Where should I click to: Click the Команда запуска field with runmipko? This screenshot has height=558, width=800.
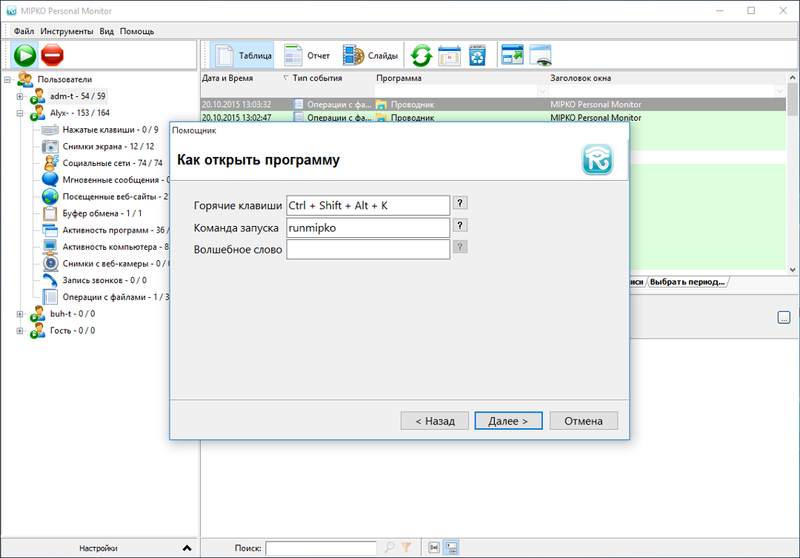coord(368,228)
